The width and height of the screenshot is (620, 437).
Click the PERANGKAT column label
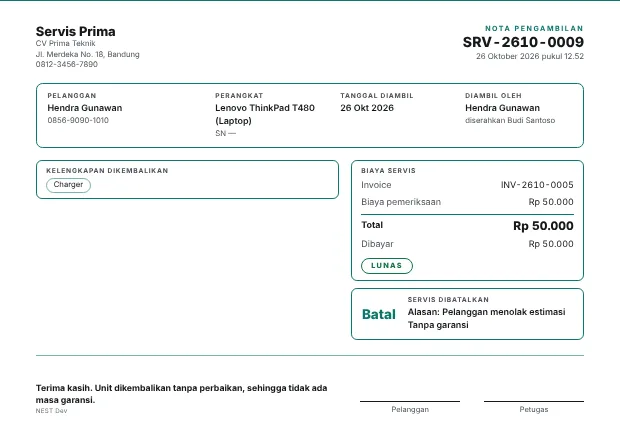point(239,95)
